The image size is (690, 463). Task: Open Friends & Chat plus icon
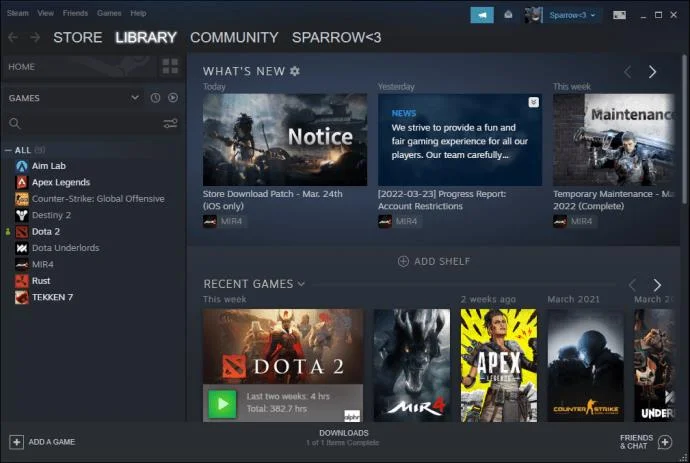665,442
